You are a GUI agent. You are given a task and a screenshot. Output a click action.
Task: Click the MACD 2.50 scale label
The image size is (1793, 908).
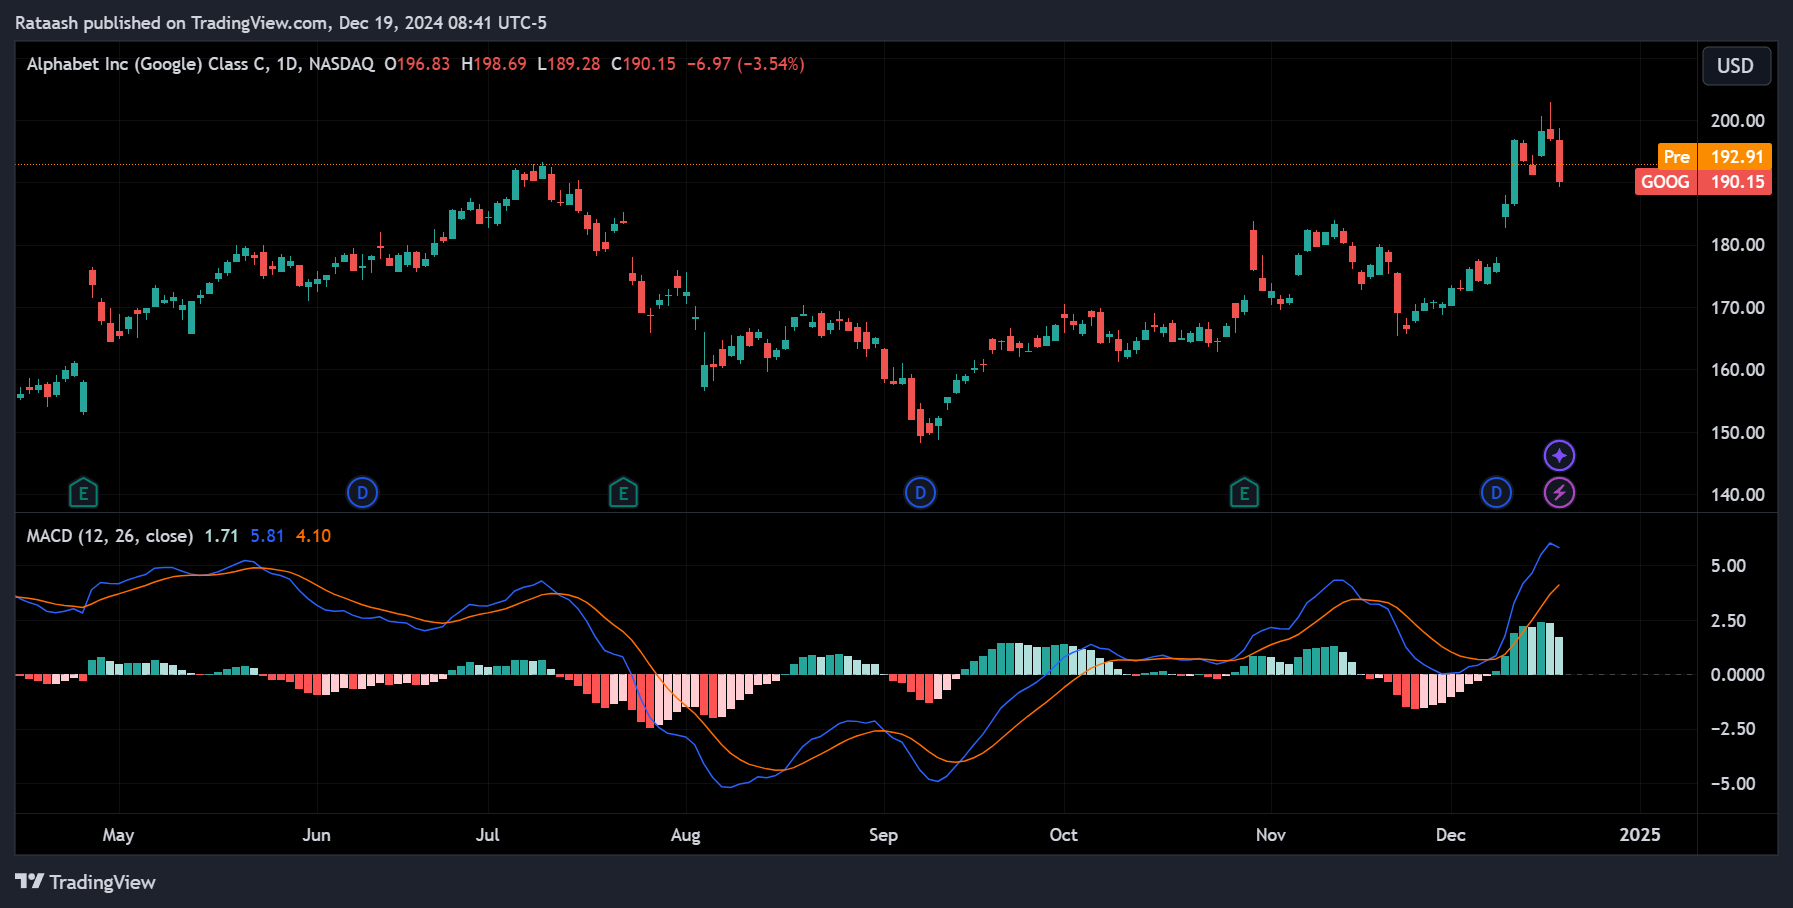[x=1728, y=621]
